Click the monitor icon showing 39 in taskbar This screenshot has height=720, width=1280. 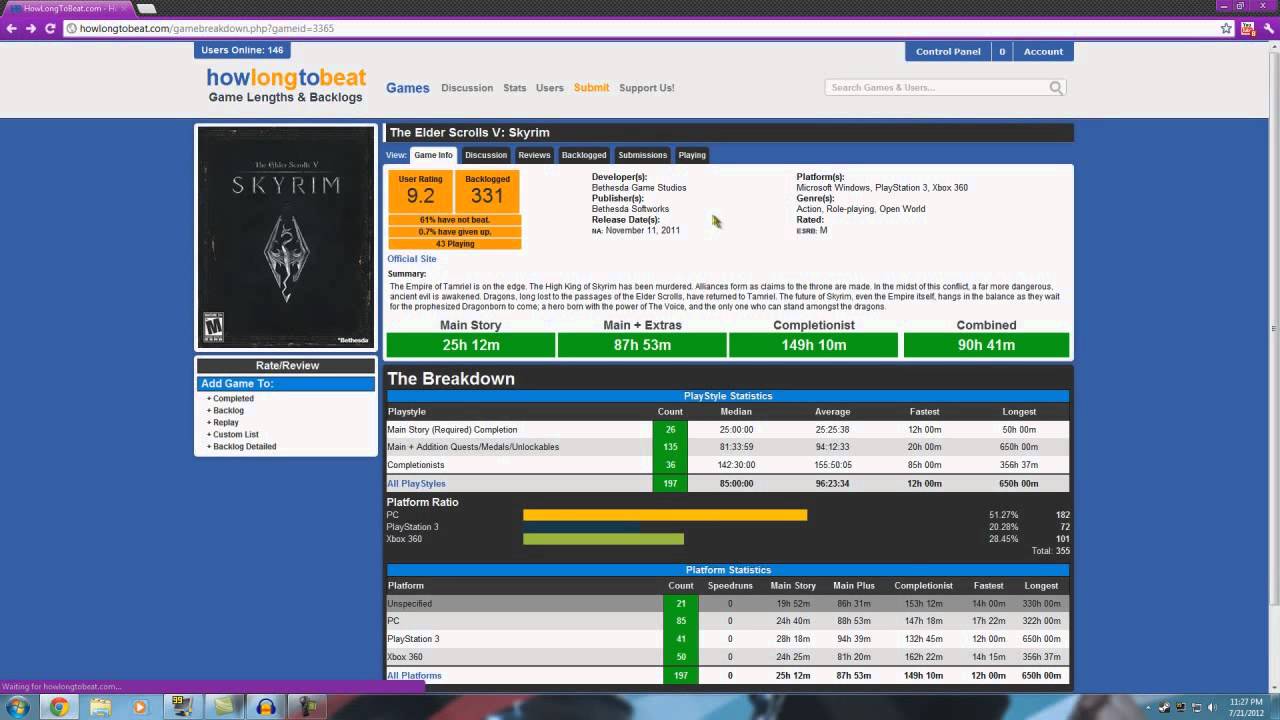(181, 707)
